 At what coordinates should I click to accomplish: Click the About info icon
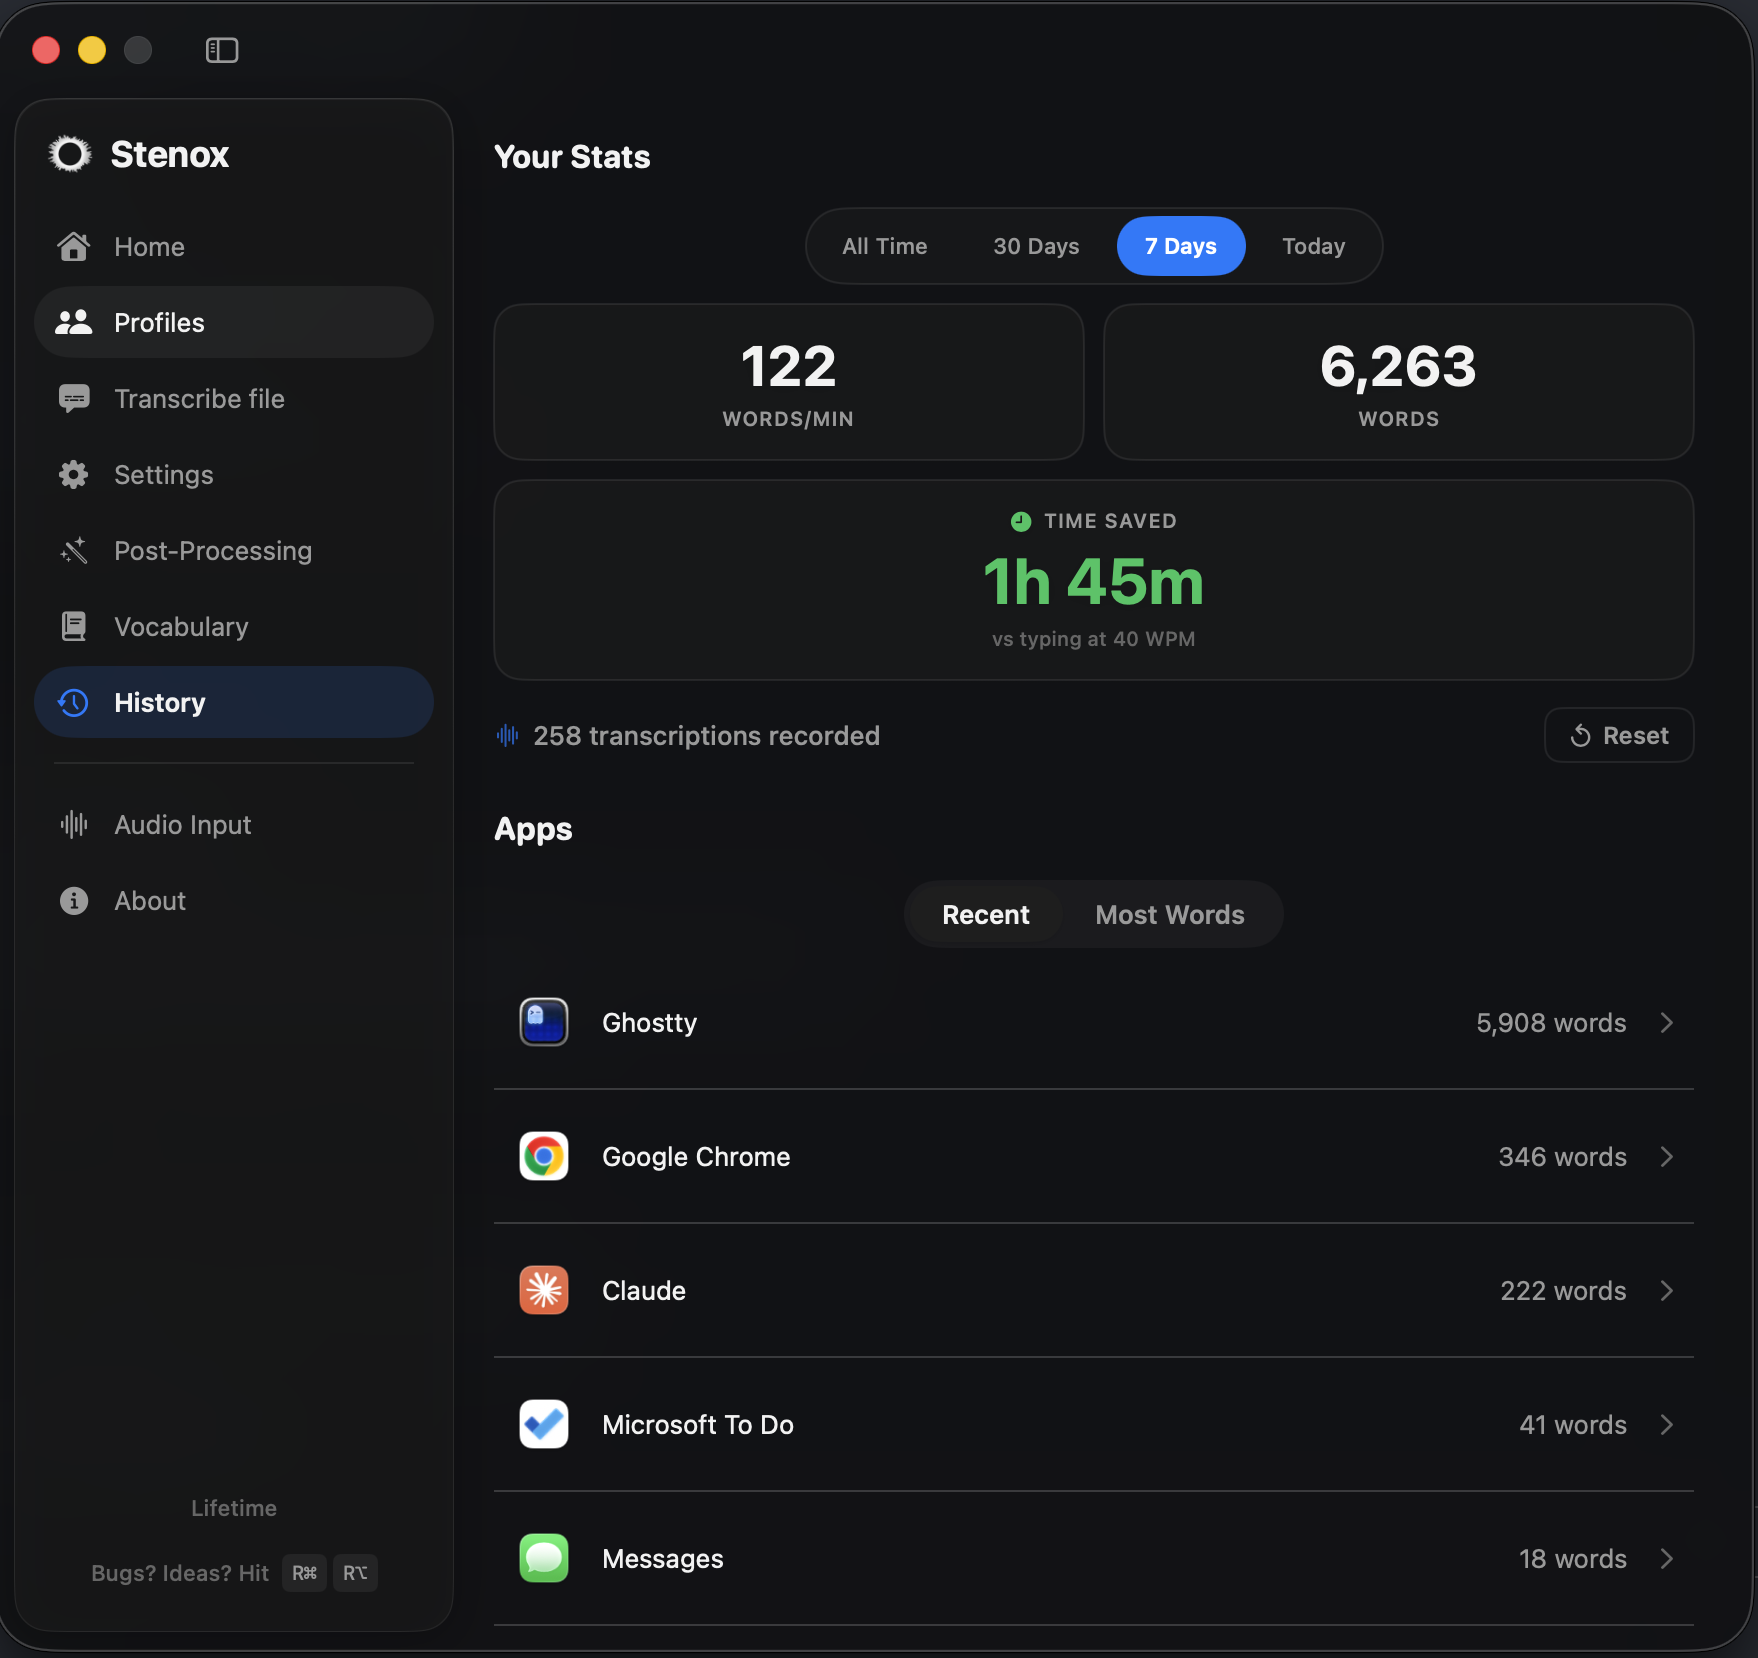tap(74, 901)
